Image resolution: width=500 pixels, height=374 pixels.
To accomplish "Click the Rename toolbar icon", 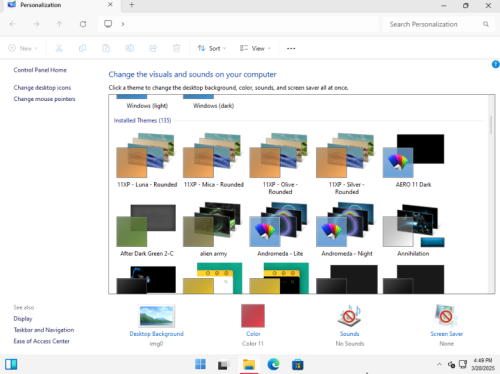I will pos(129,48).
